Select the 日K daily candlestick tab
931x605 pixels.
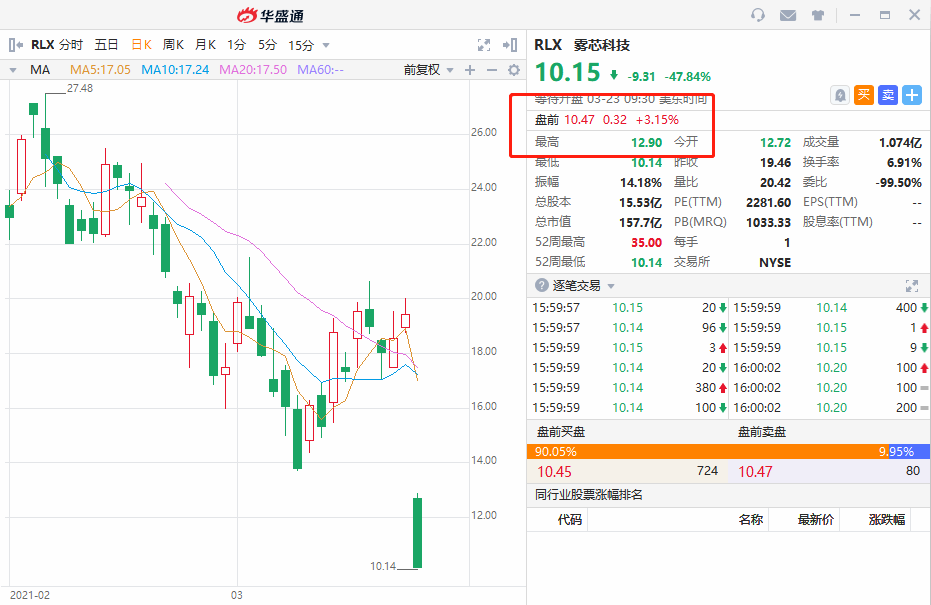(141, 45)
